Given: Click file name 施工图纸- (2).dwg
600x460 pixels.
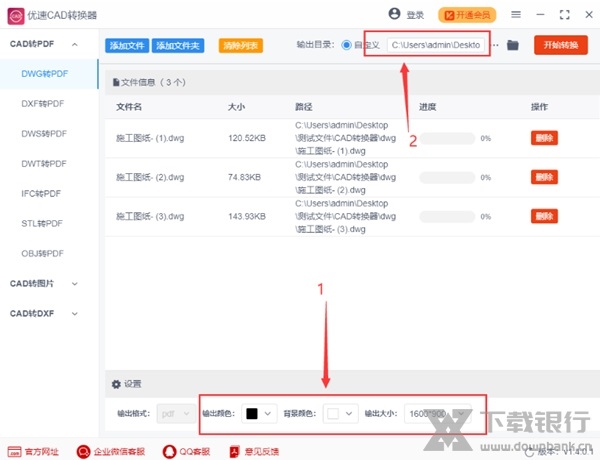Looking at the screenshot, I should point(150,177).
